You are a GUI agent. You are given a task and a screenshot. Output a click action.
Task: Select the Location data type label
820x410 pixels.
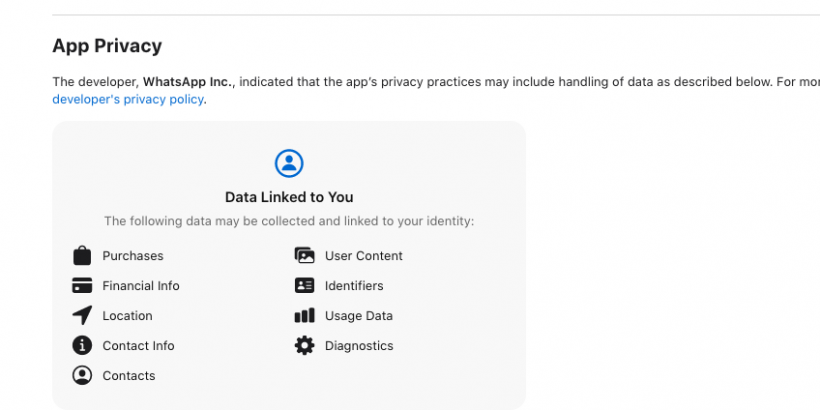pos(128,316)
